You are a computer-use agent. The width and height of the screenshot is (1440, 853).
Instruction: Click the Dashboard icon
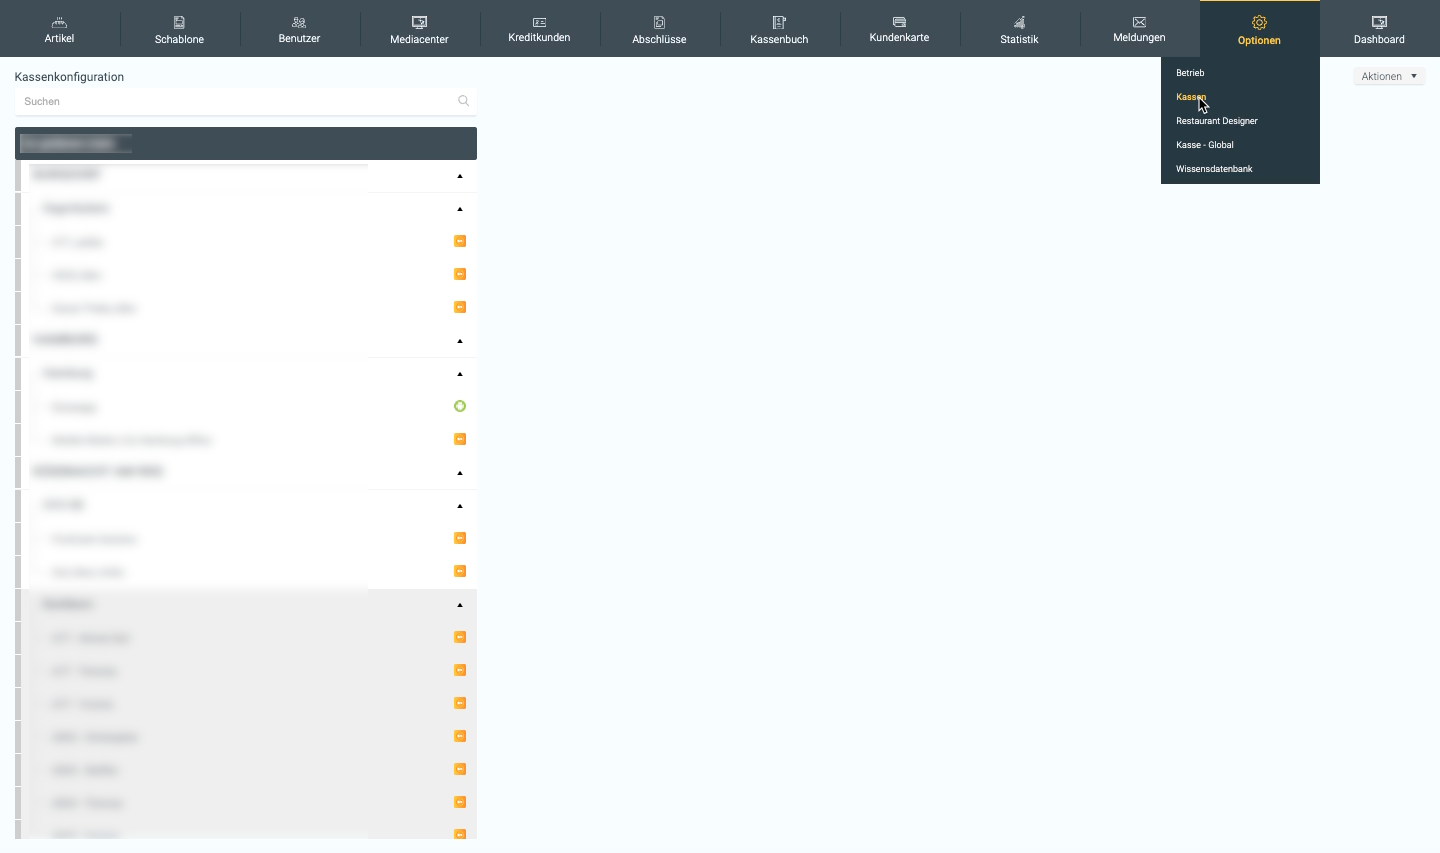coord(1379,22)
